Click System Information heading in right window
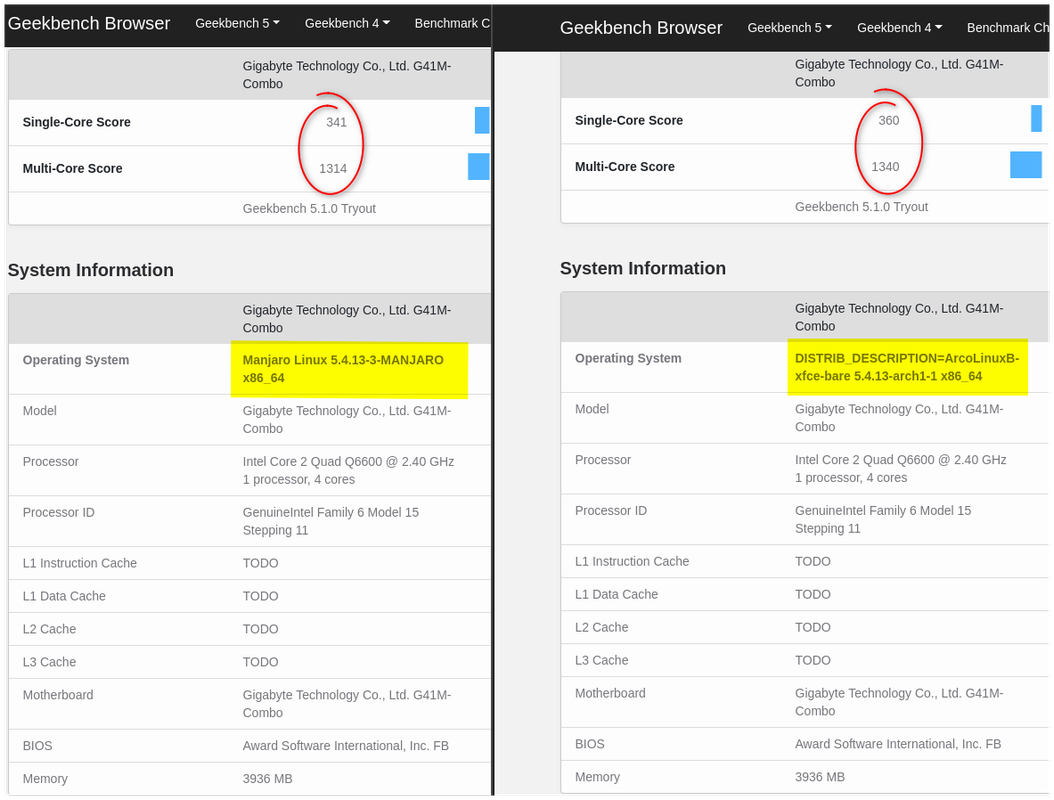1054x800 pixels. pyautogui.click(x=643, y=268)
